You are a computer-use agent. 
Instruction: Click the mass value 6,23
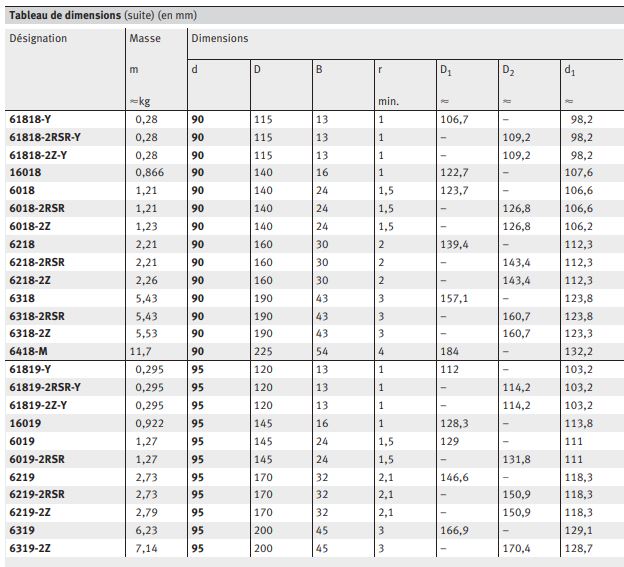pos(146,530)
